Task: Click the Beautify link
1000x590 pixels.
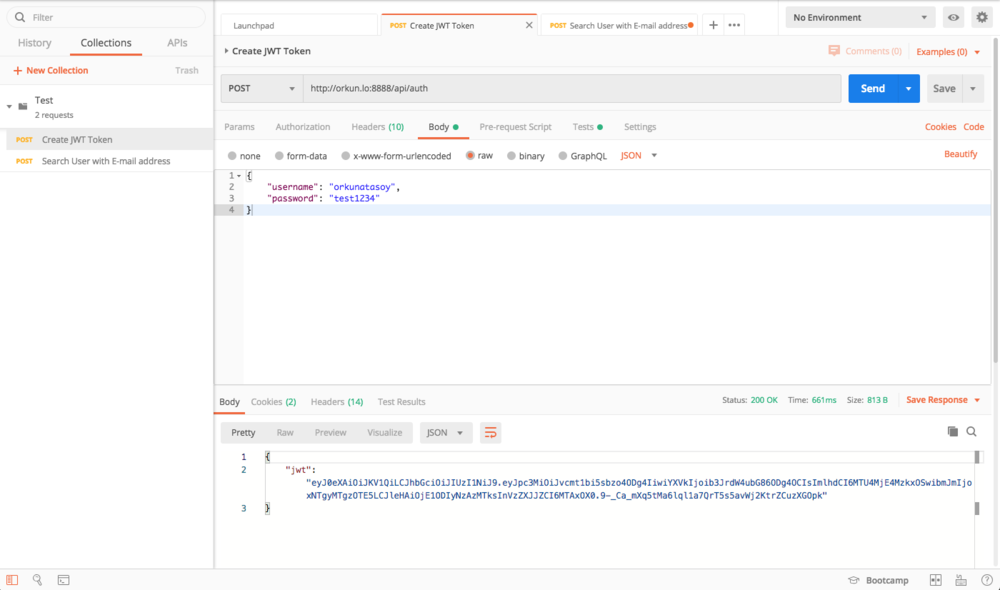Action: click(x=960, y=154)
